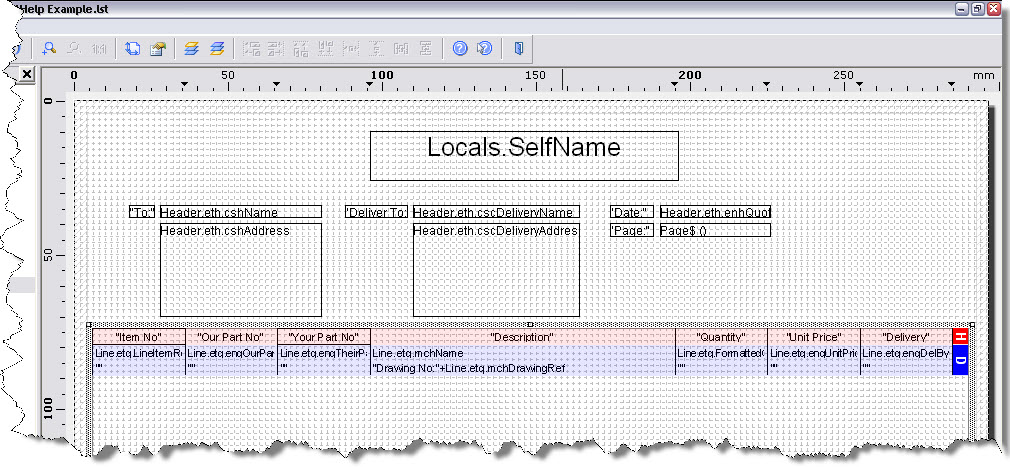1010x467 pixels.
Task: Select the Line.etq.enqOurPart cell
Action: pyautogui.click(x=231, y=353)
